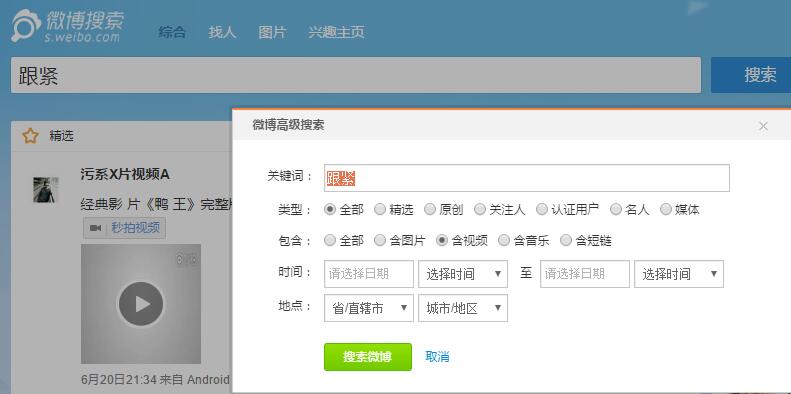The width and height of the screenshot is (791, 394).
Task: Click the 关键词 input field
Action: point(527,178)
